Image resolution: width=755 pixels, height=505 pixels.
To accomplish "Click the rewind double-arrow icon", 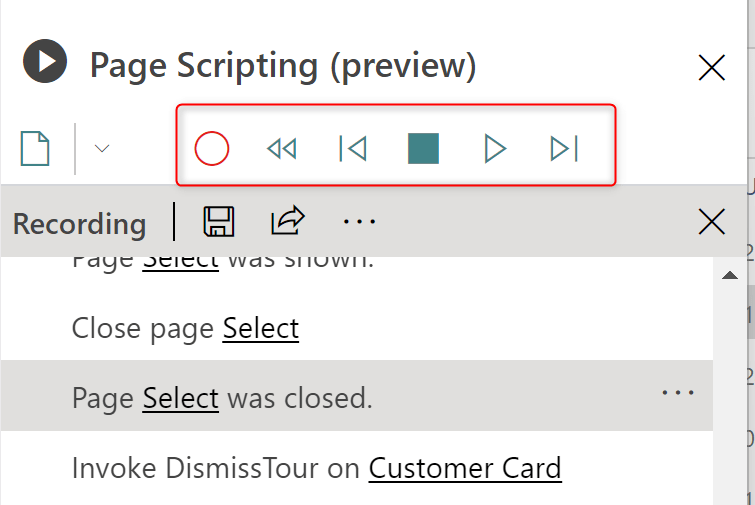I will click(x=282, y=149).
